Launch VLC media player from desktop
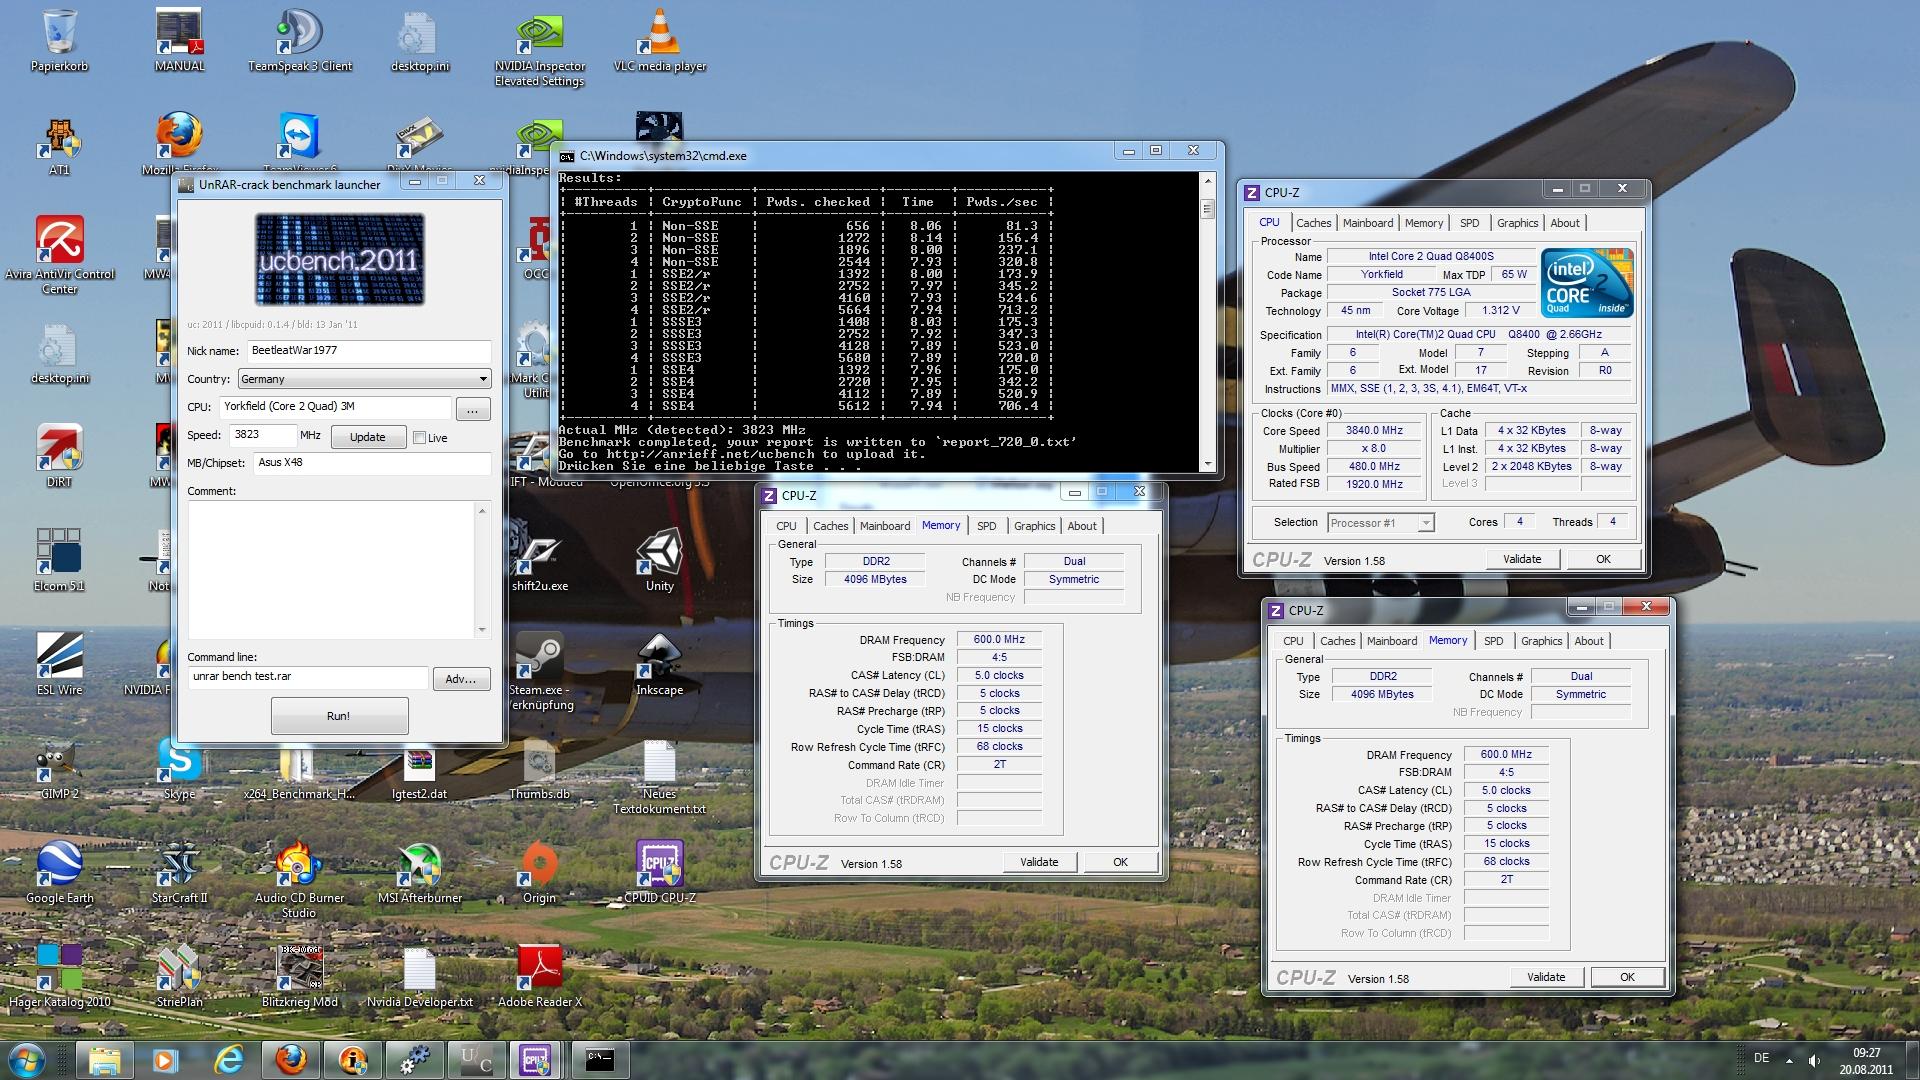This screenshot has width=1920, height=1080. coord(660,40)
